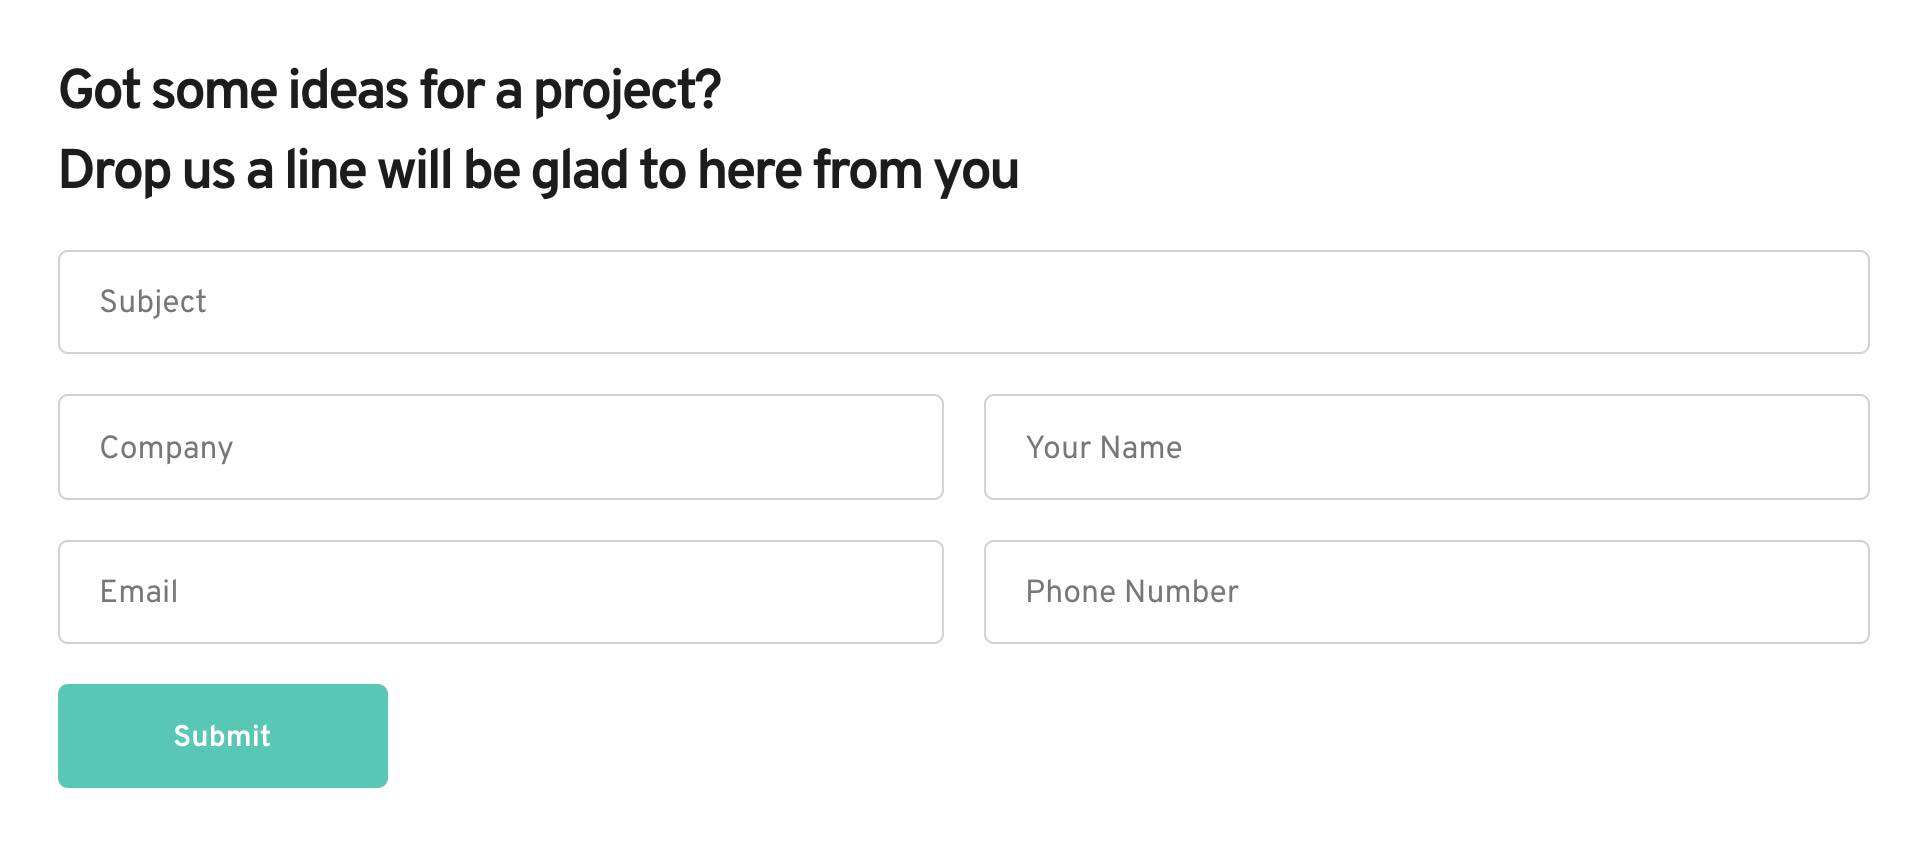Click the box for your telephone number

coord(1426,592)
